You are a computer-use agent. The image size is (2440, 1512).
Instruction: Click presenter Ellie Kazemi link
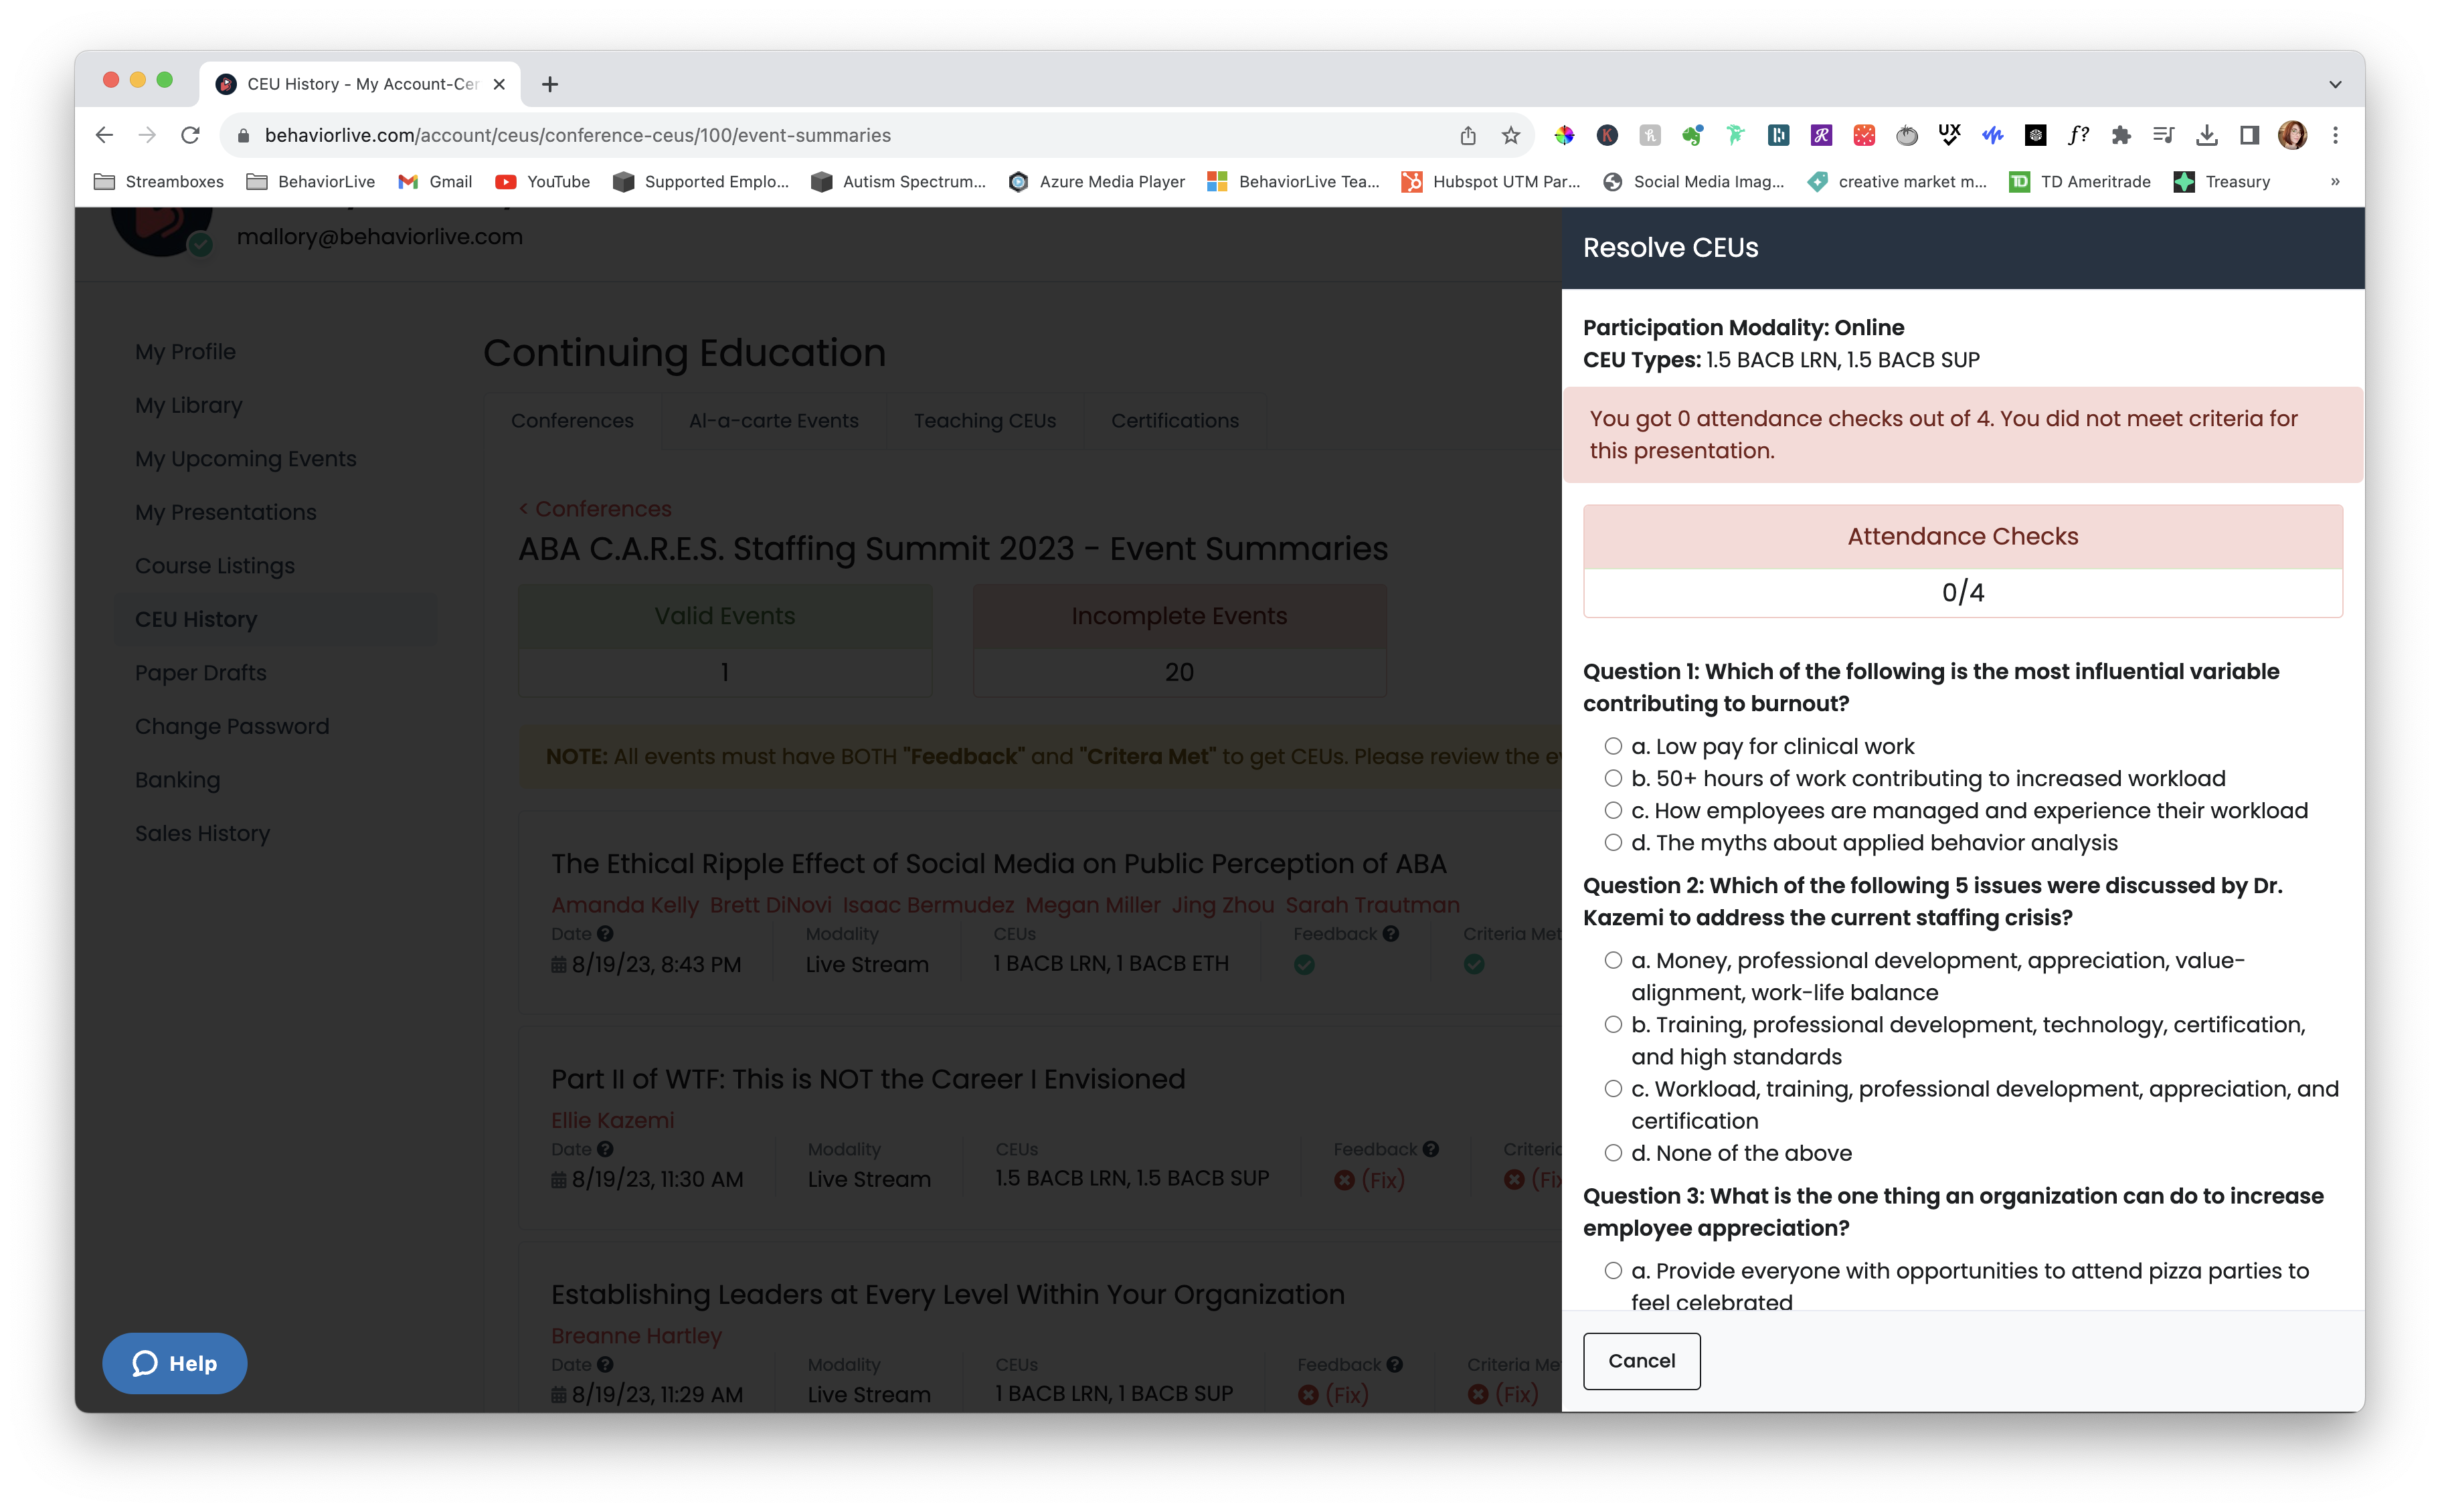(x=612, y=1120)
